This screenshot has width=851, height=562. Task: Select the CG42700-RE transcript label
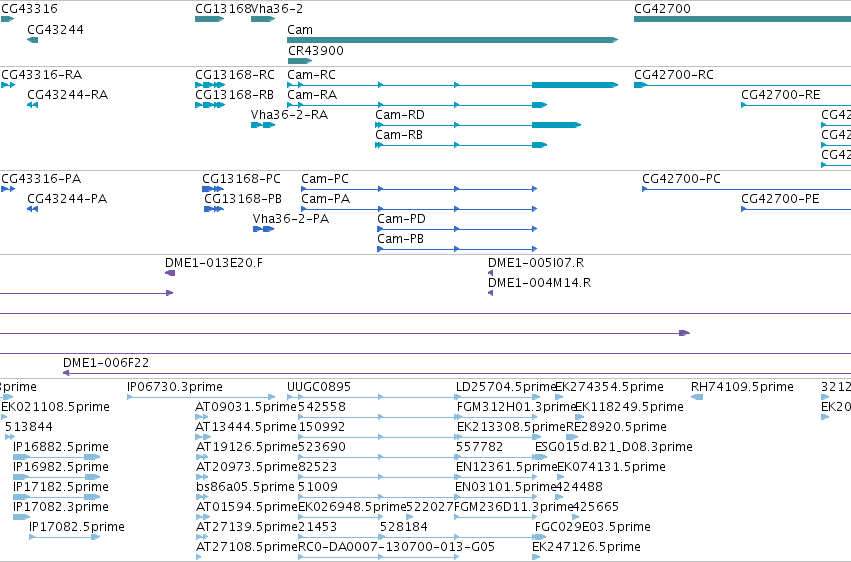(781, 95)
